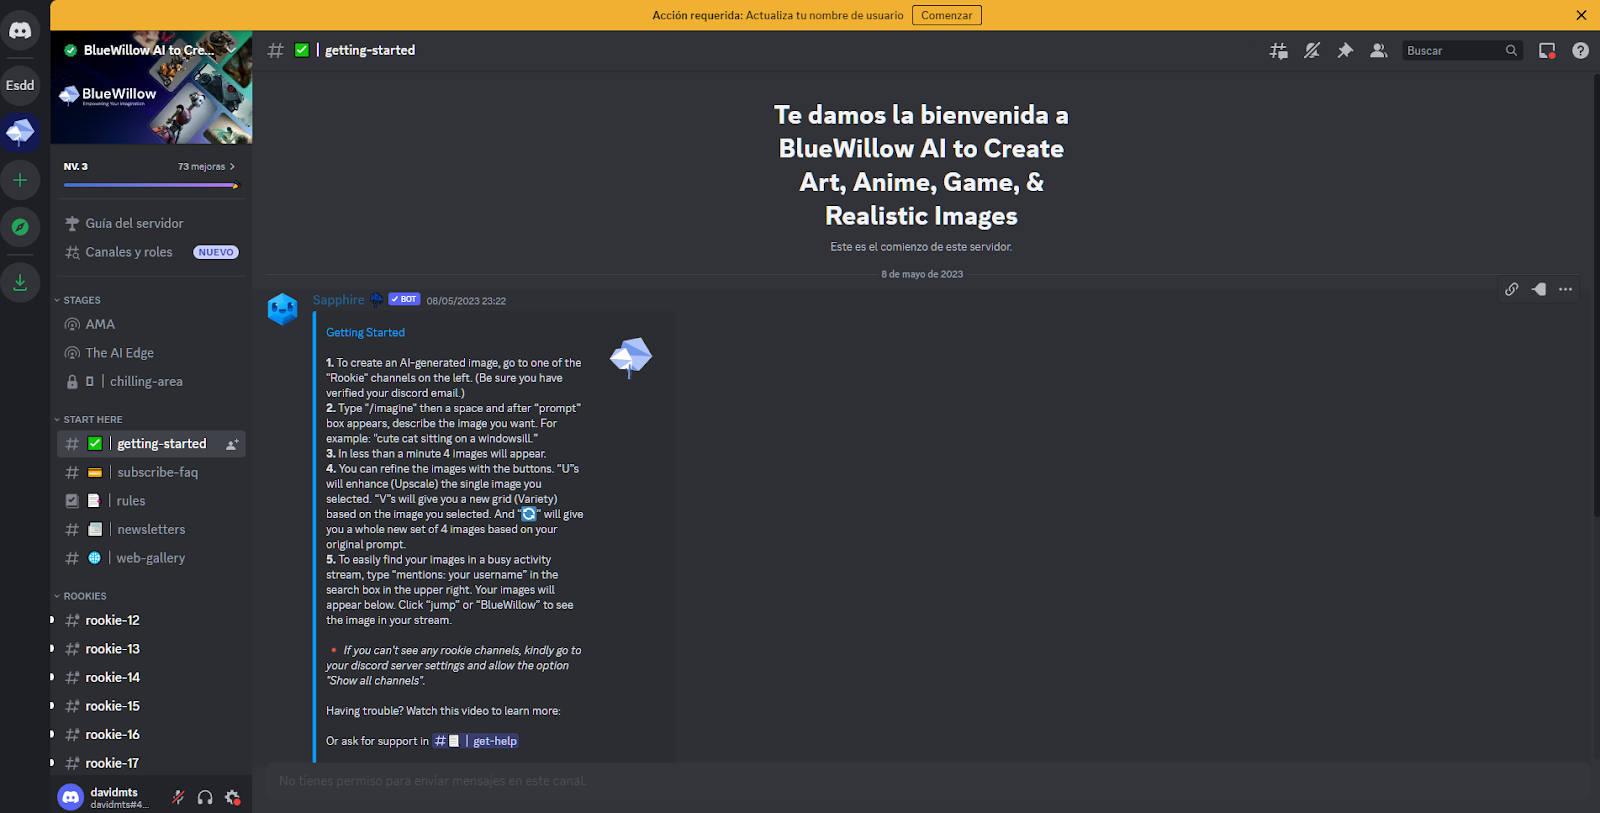The width and height of the screenshot is (1600, 813).
Task: Open the rookie-13 channel
Action: (x=151, y=649)
